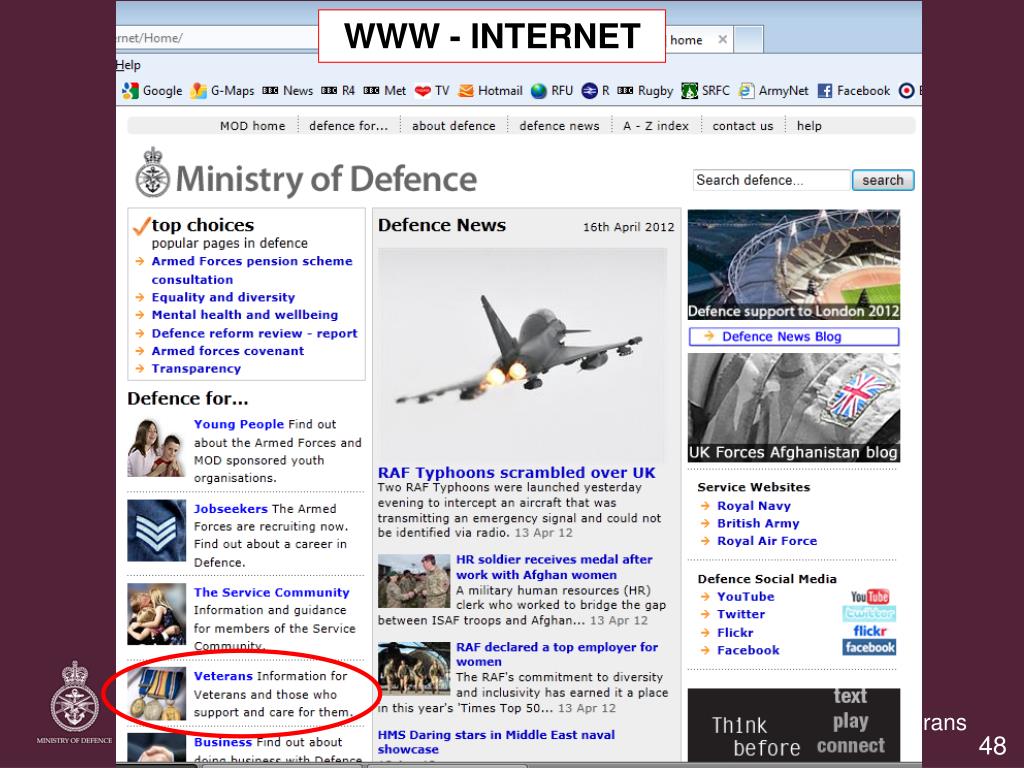
Task: Open the Google bookmark
Action: click(x=152, y=91)
